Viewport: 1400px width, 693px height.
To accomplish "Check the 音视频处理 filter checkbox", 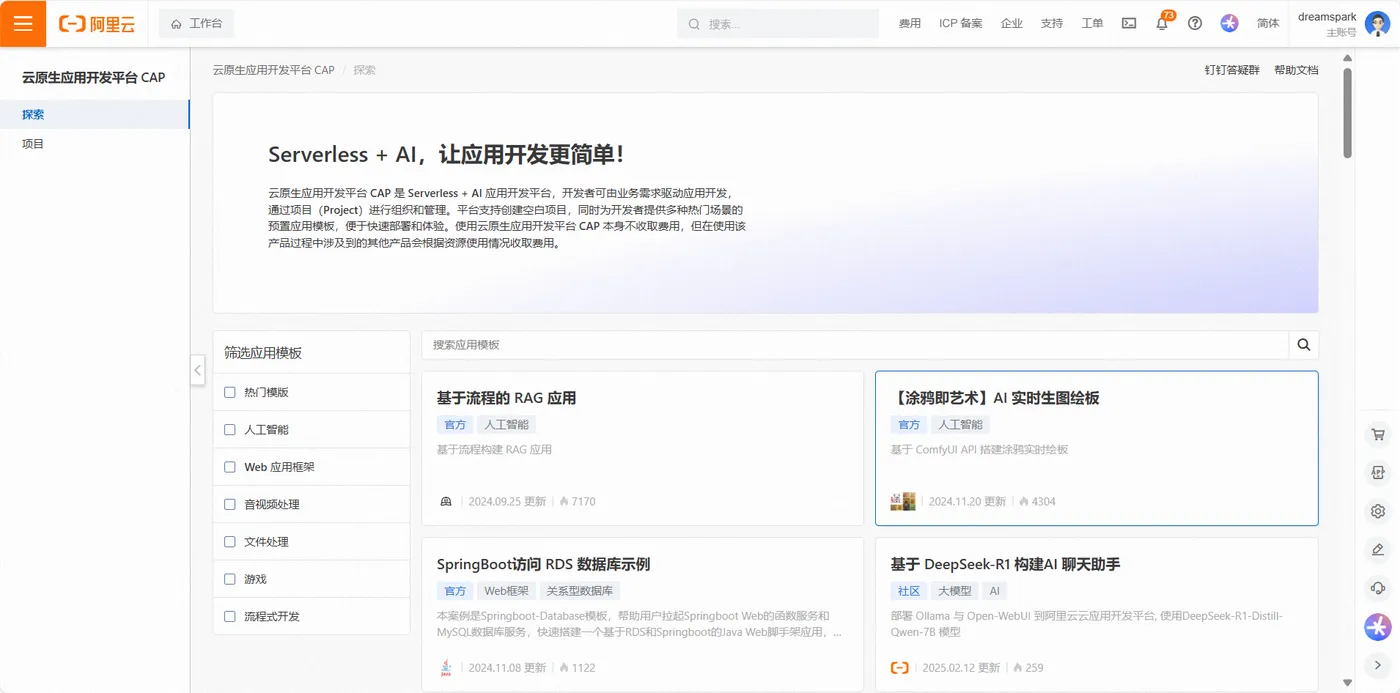I will tap(230, 505).
